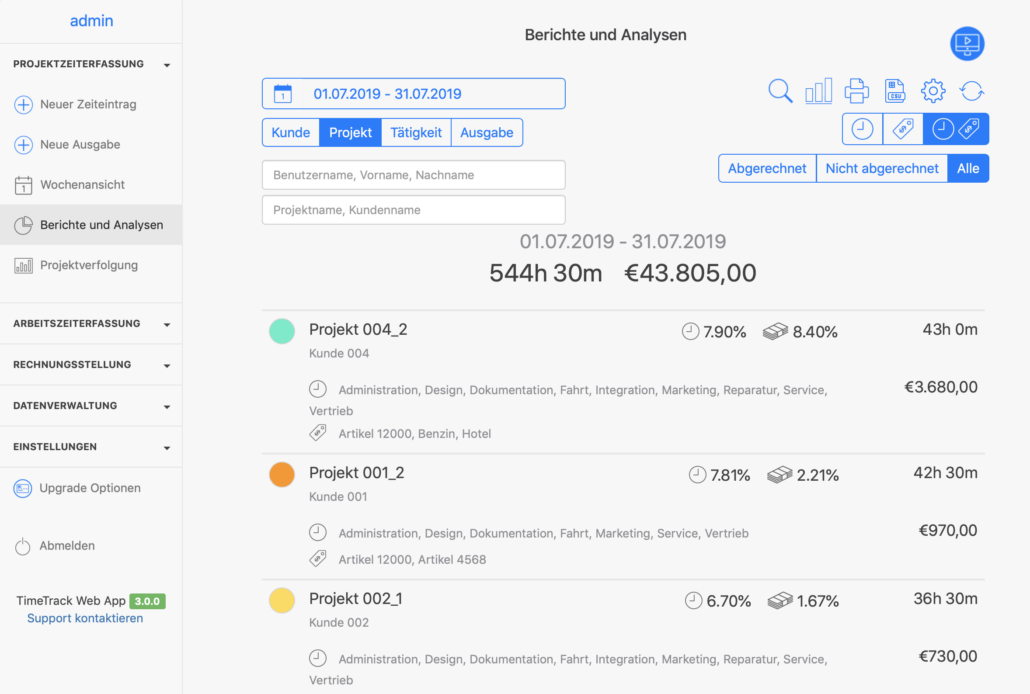Open Neue Ausgabe in sidebar
The width and height of the screenshot is (1030, 694).
(x=80, y=145)
